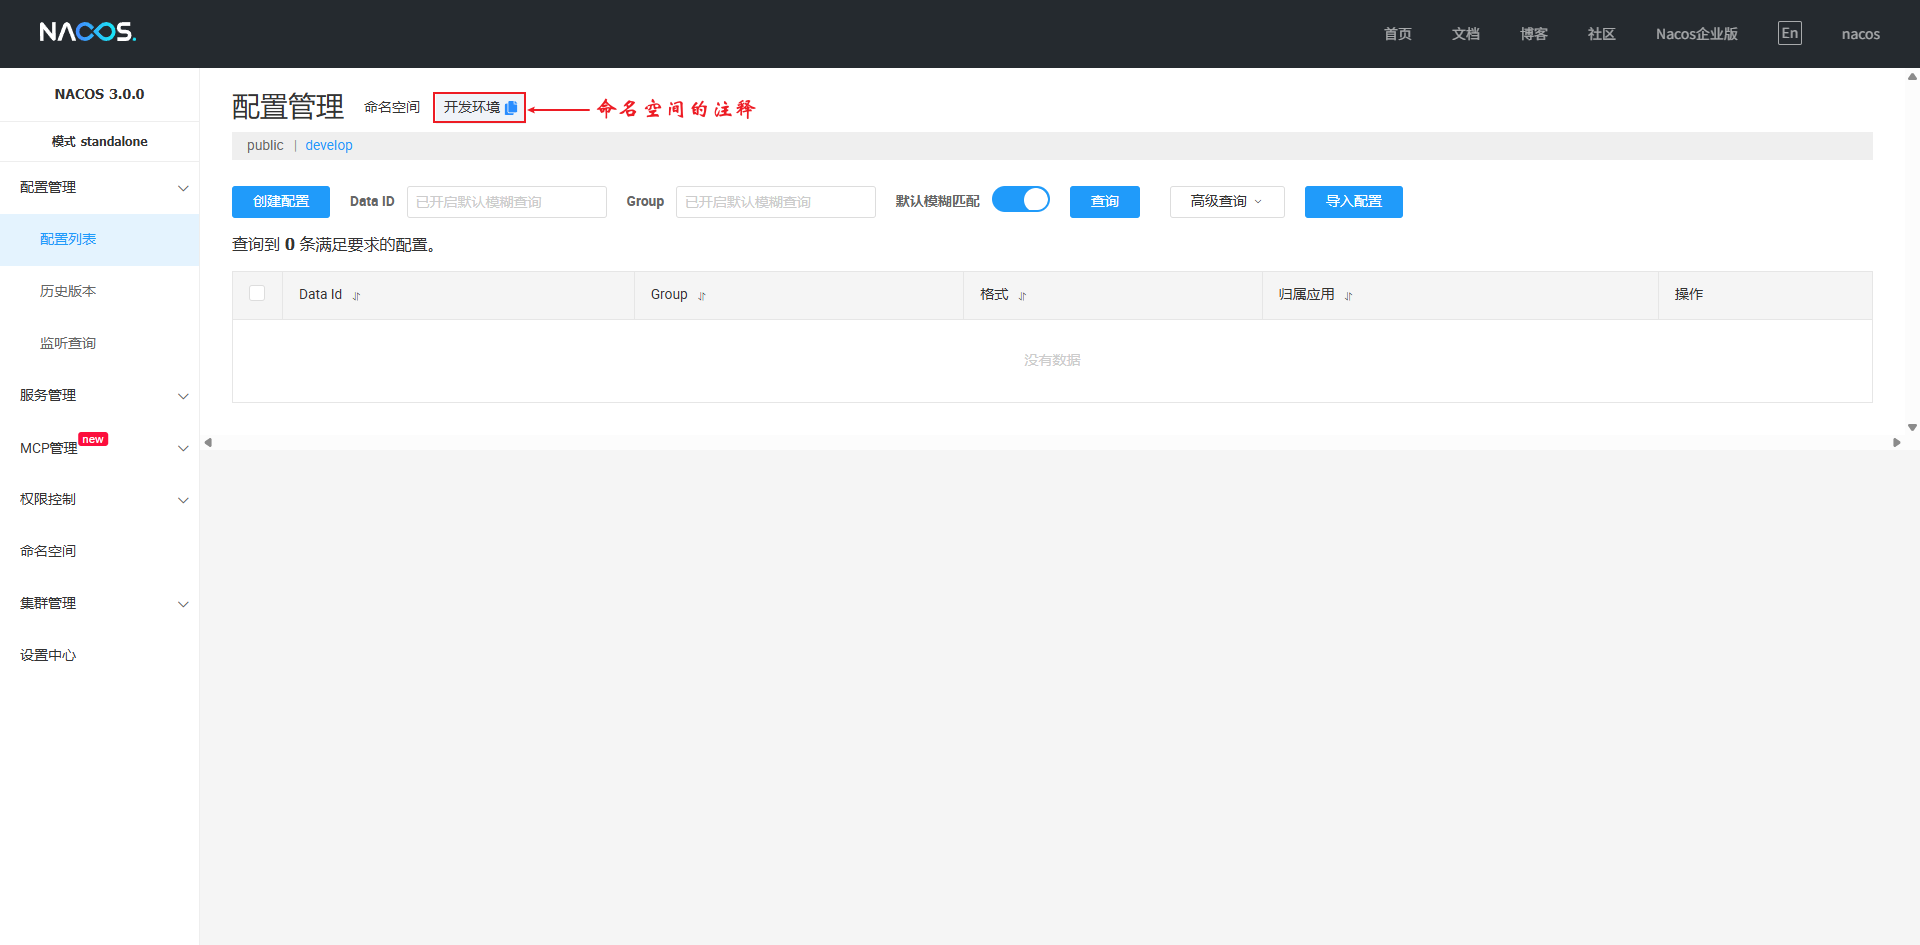Expand the MCP管理 menu chevron
The width and height of the screenshot is (1920, 945).
(x=183, y=448)
